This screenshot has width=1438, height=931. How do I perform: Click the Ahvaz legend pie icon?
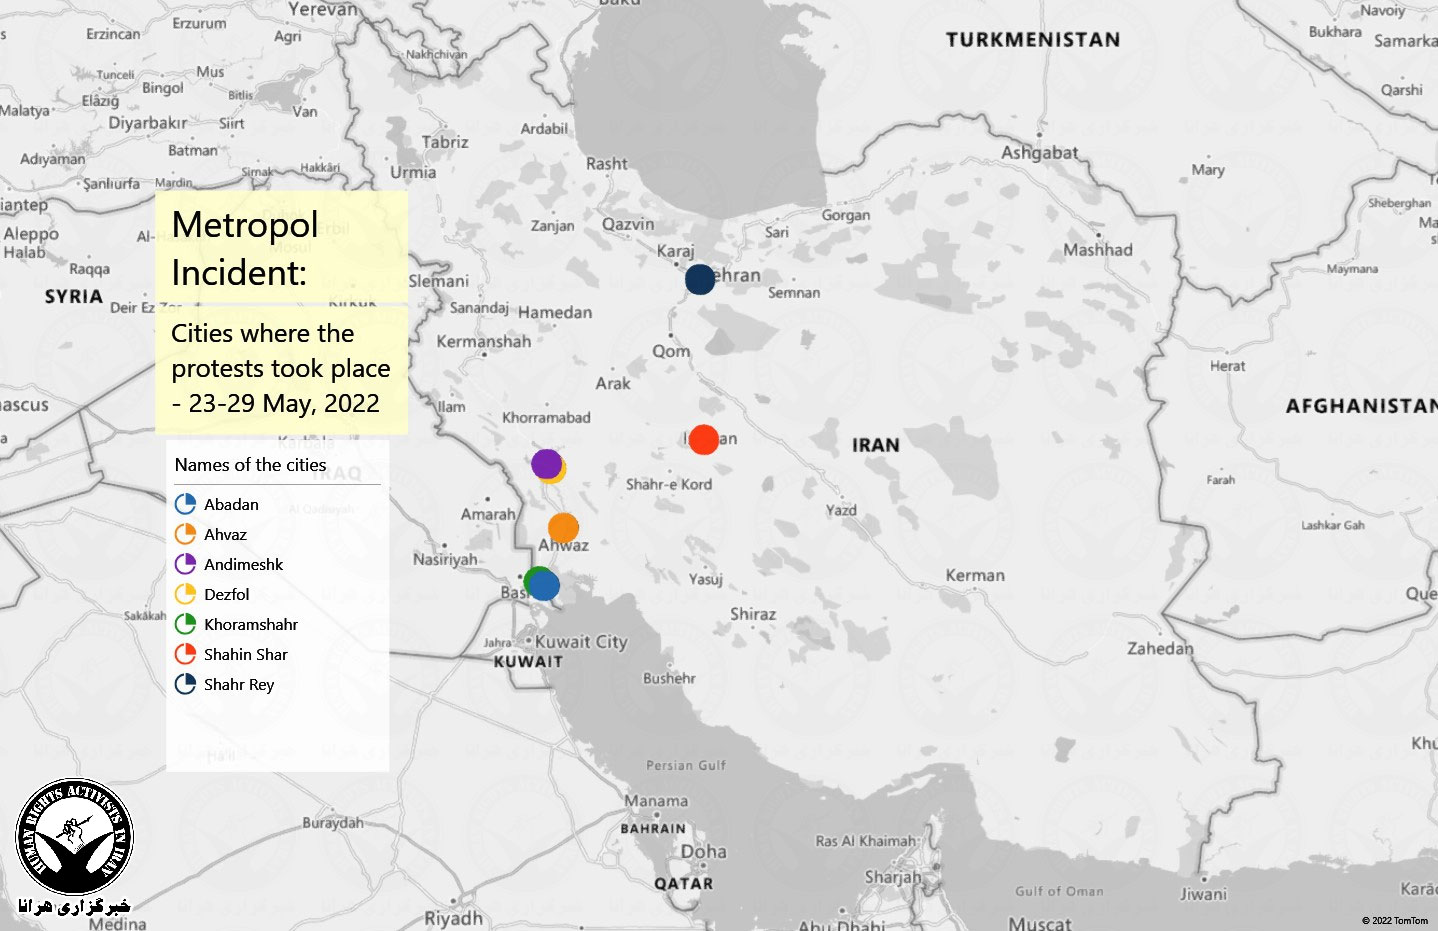[x=185, y=534]
